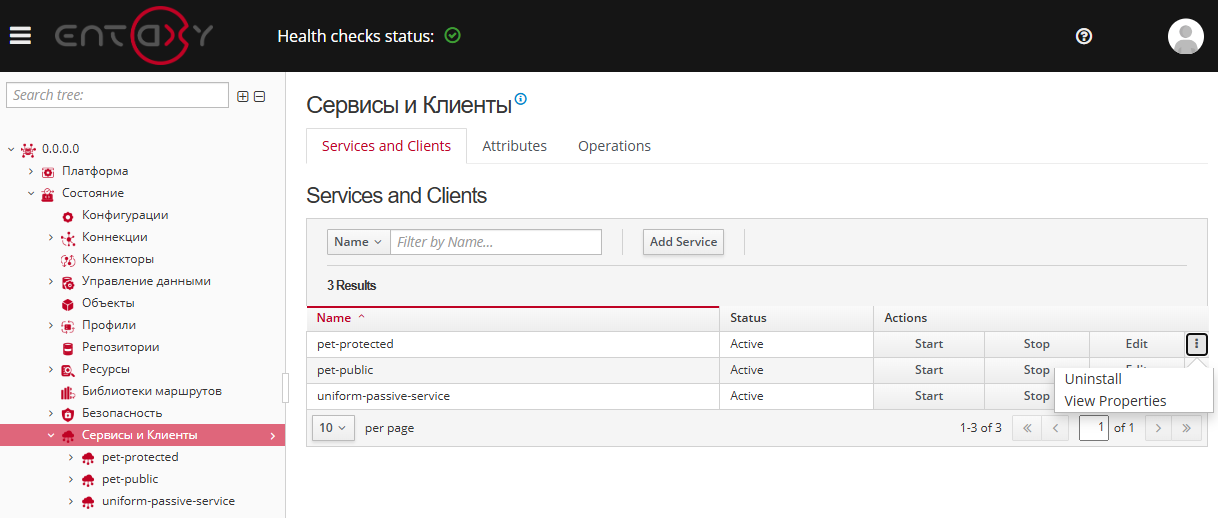This screenshot has width=1218, height=518.
Task: Sort the table by Name column header
Action: 334,318
